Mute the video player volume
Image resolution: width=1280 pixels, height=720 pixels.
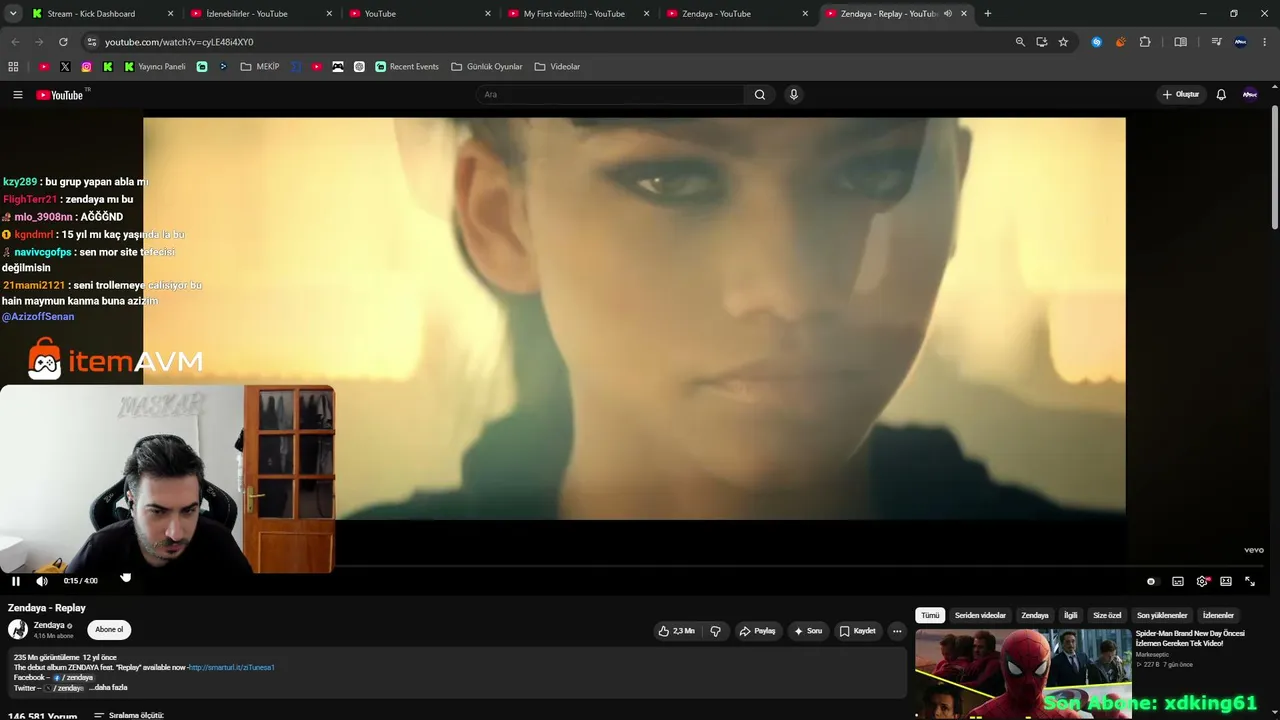tap(42, 581)
